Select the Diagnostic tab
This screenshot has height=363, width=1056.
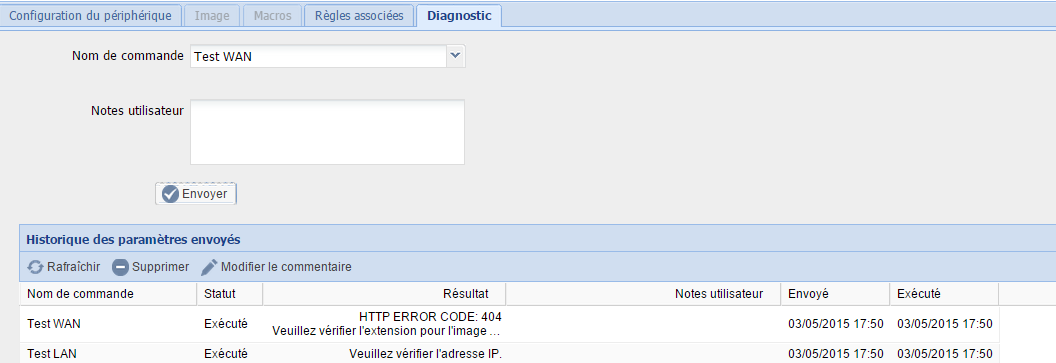[x=459, y=15]
